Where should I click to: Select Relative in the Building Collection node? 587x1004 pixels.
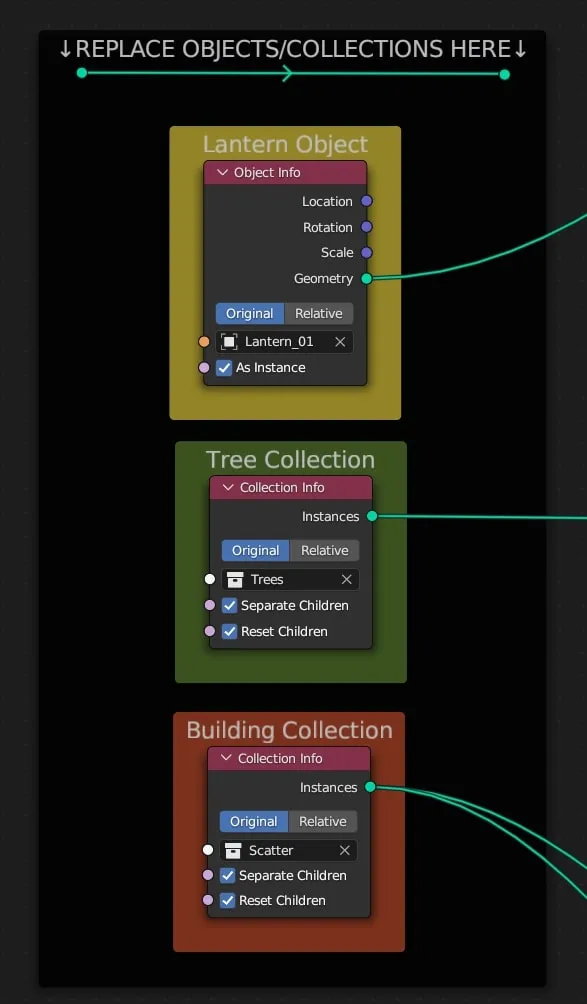coord(323,822)
